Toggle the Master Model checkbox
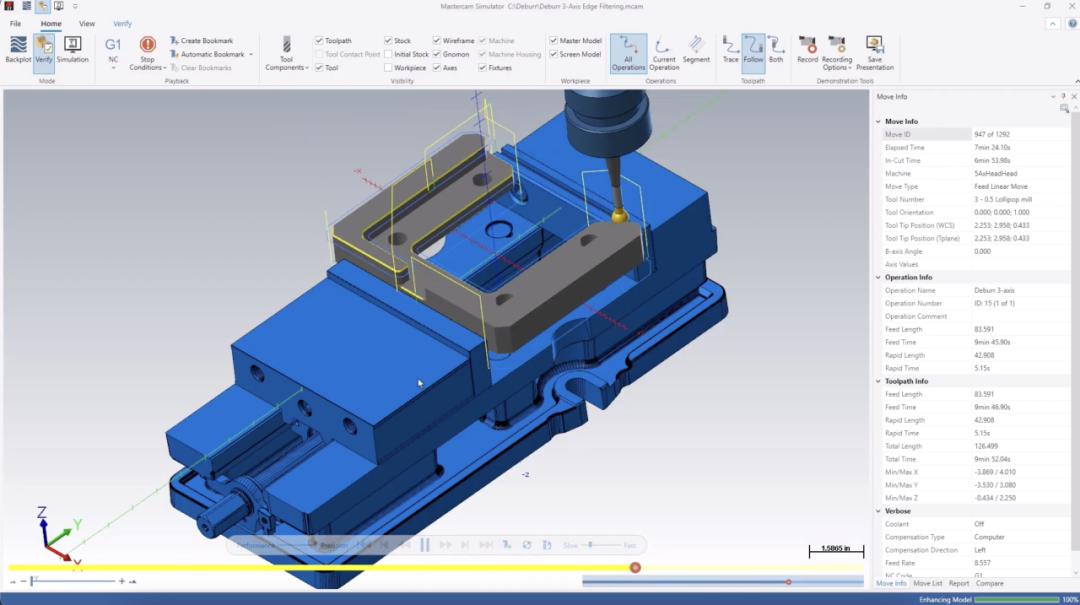1080x605 pixels. (x=553, y=41)
